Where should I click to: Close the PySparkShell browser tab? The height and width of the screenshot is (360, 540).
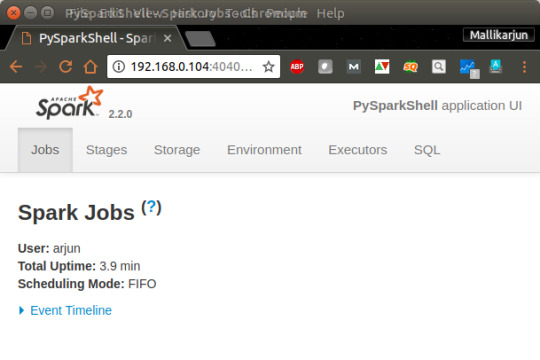[x=167, y=38]
